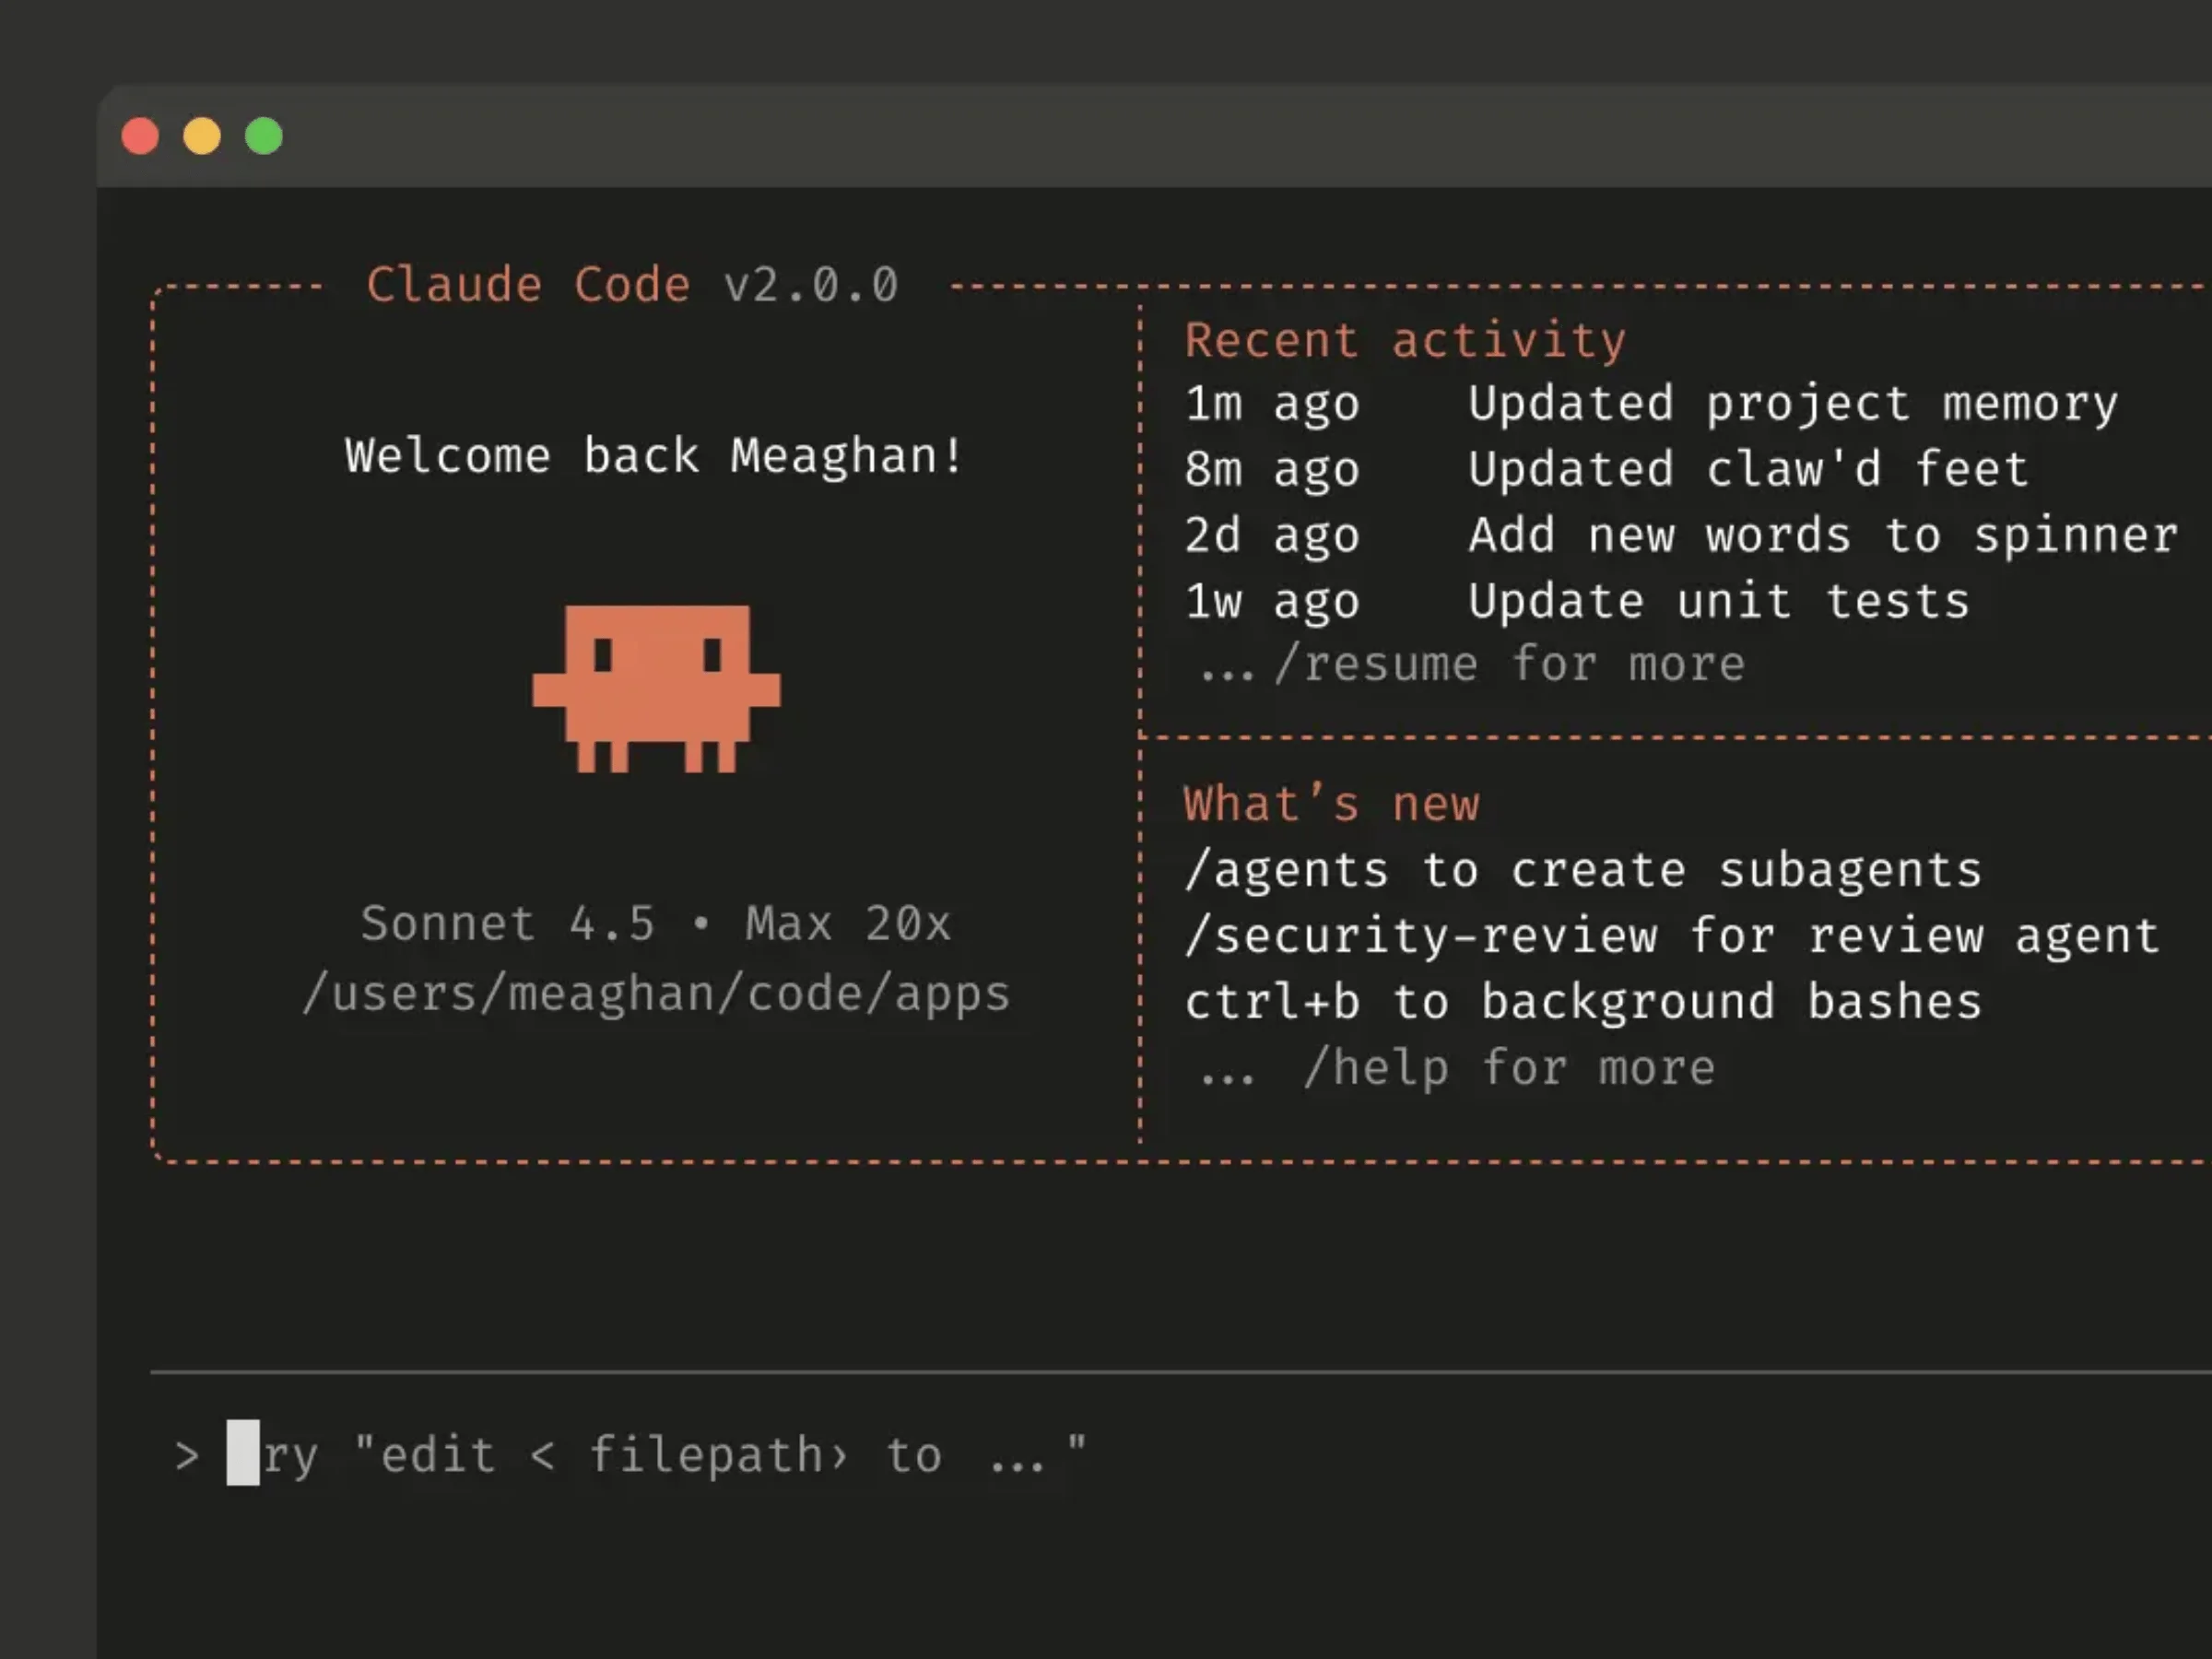Screen dimensions: 2212x1659
Task: Click 'Sonnet 4.5 • Max 20x' model label
Action: coord(656,923)
